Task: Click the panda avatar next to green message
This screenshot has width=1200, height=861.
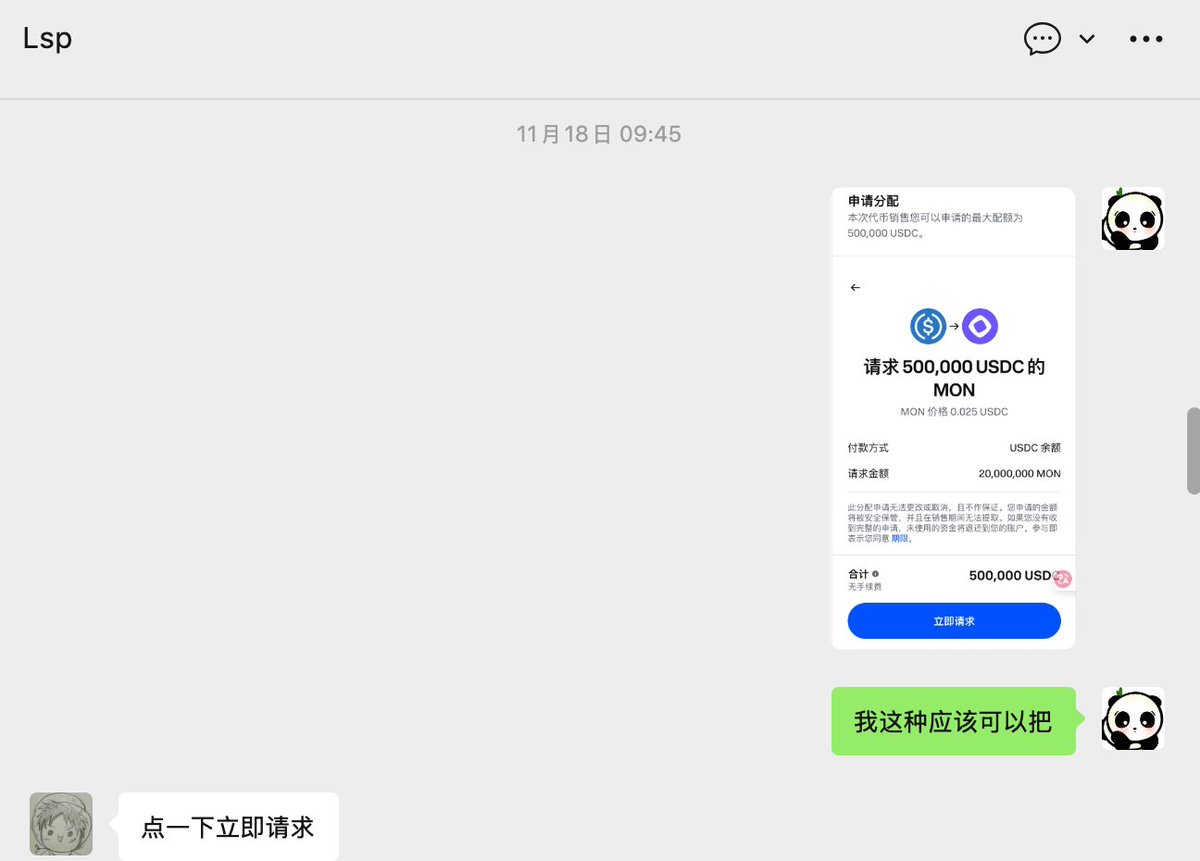Action: pyautogui.click(x=1132, y=718)
